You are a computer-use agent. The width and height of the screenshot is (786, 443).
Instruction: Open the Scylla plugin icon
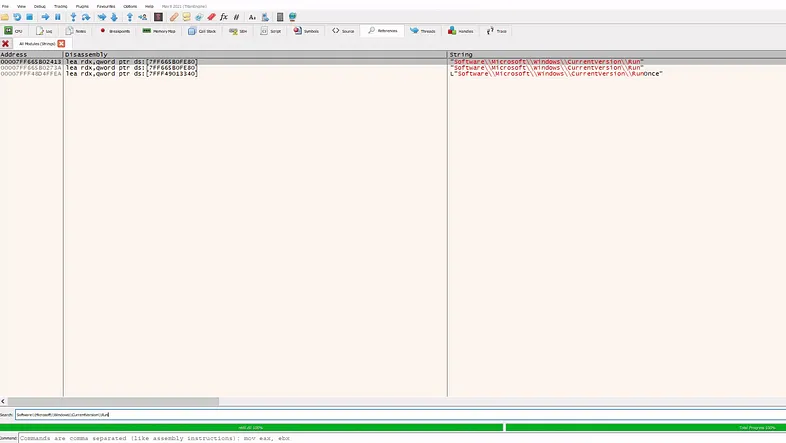pos(158,17)
